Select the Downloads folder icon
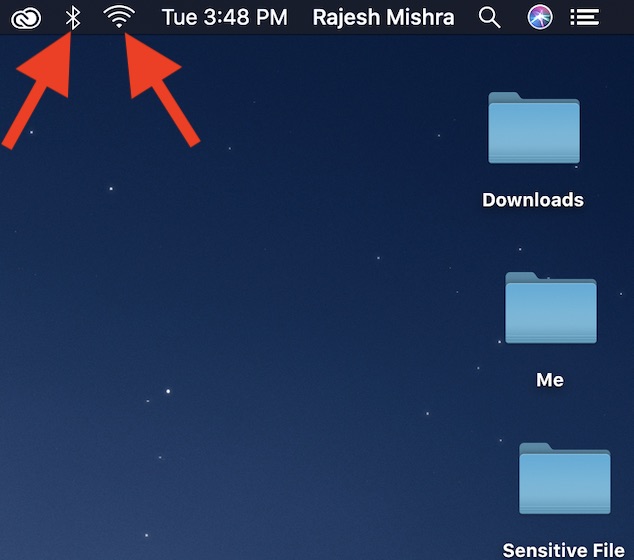 click(534, 128)
